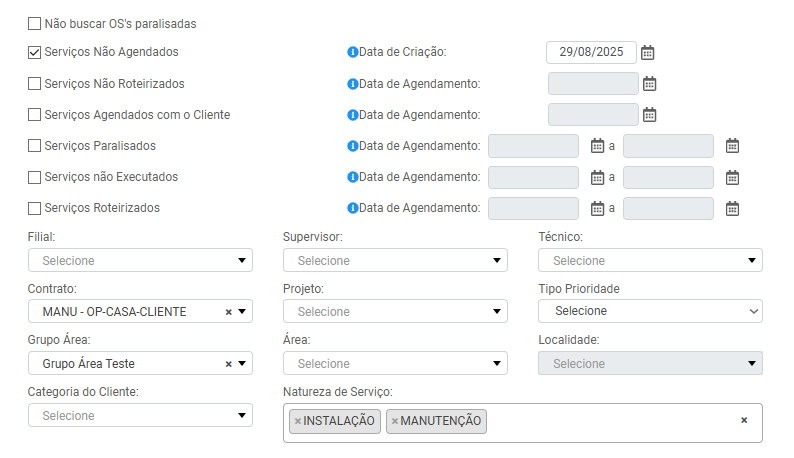Open end-date calendar for Serviços não Executados
Image resolution: width=794 pixels, height=458 pixels.
[x=732, y=178]
